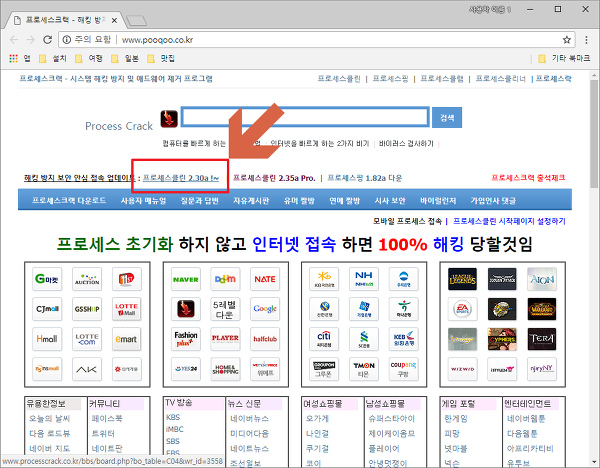Click 프로세스핑 1.82a 다운 link
Viewport: 600px width, 468px height.
click(x=365, y=178)
